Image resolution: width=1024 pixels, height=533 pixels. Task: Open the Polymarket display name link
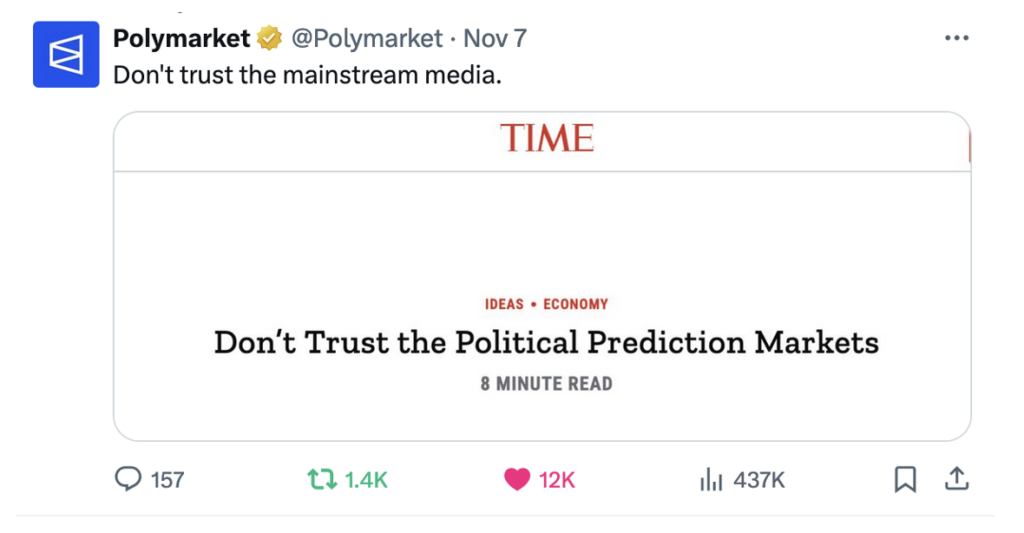click(181, 39)
